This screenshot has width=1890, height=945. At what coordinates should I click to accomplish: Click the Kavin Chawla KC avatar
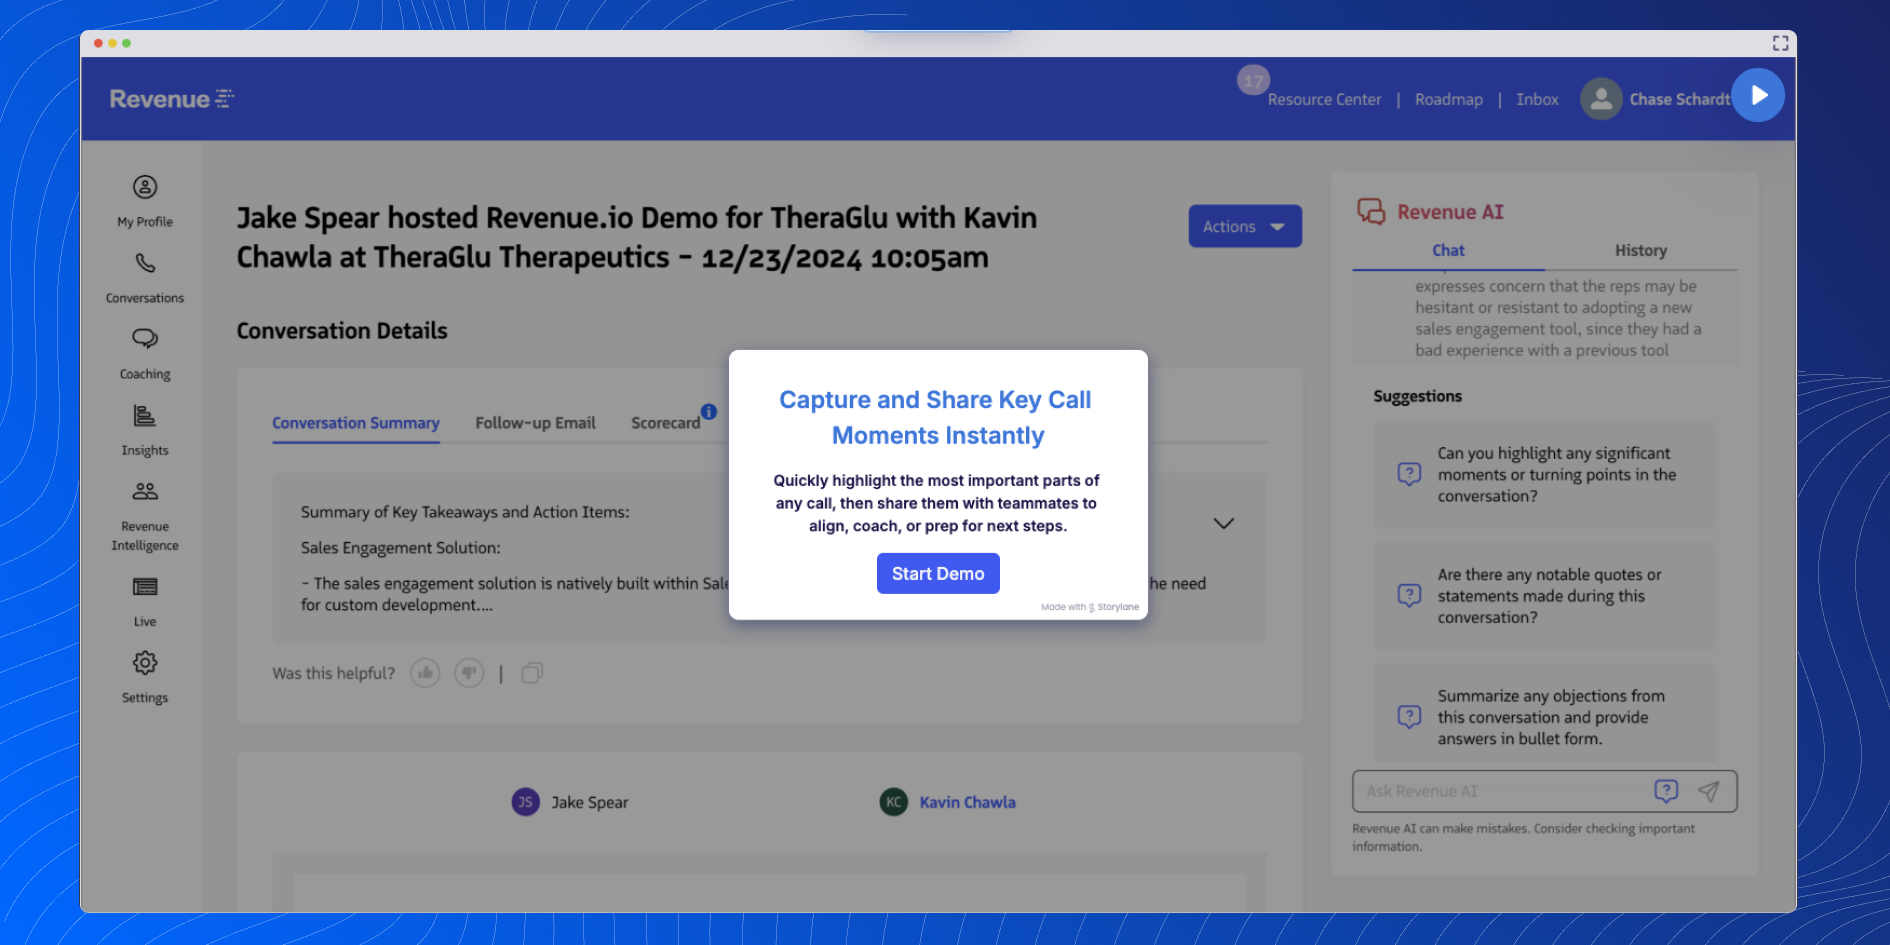pyautogui.click(x=893, y=802)
